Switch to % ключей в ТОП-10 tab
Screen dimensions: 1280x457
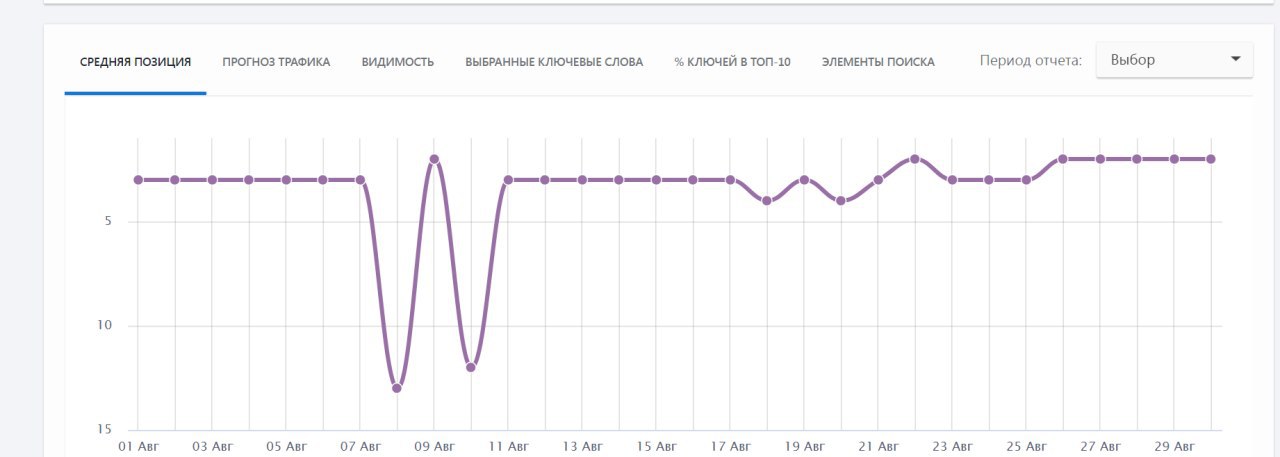pyautogui.click(x=732, y=62)
